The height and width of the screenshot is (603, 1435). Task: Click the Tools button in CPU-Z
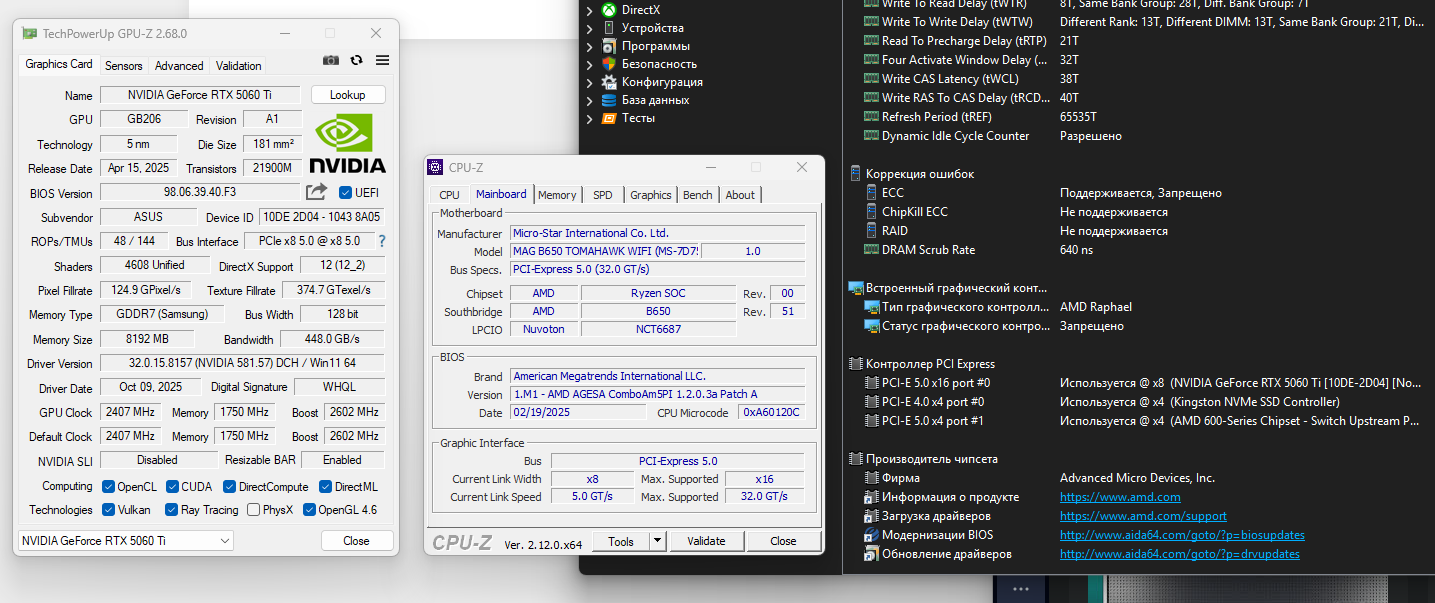621,541
